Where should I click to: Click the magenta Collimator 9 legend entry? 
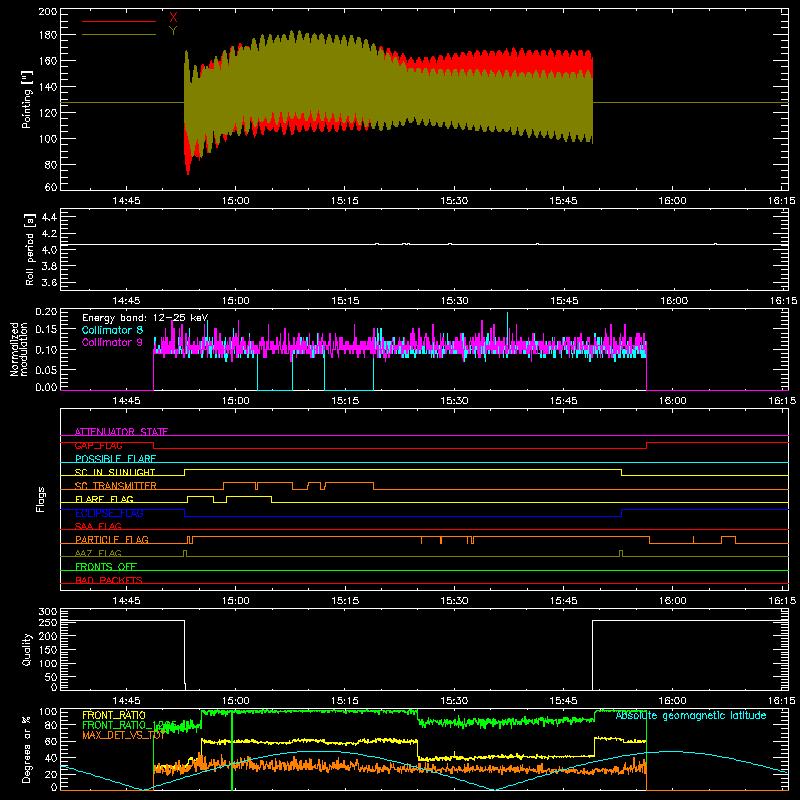tap(112, 342)
